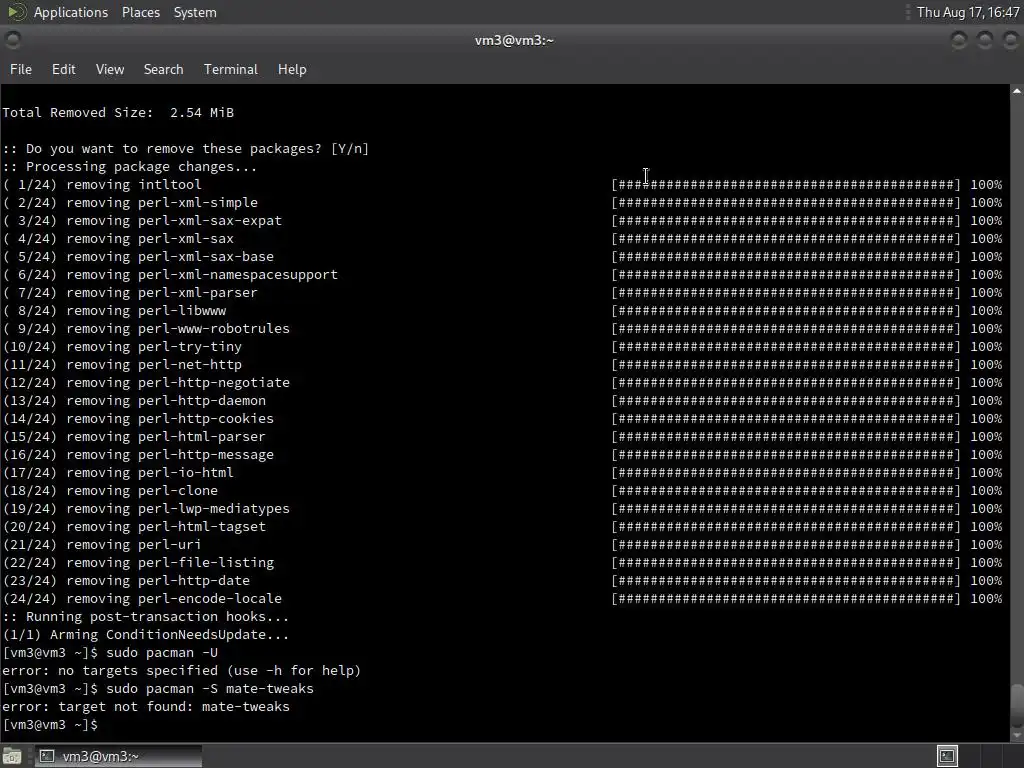This screenshot has height=768, width=1024.
Task: Click 'removing perl-file-listing' text
Action: (170, 563)
